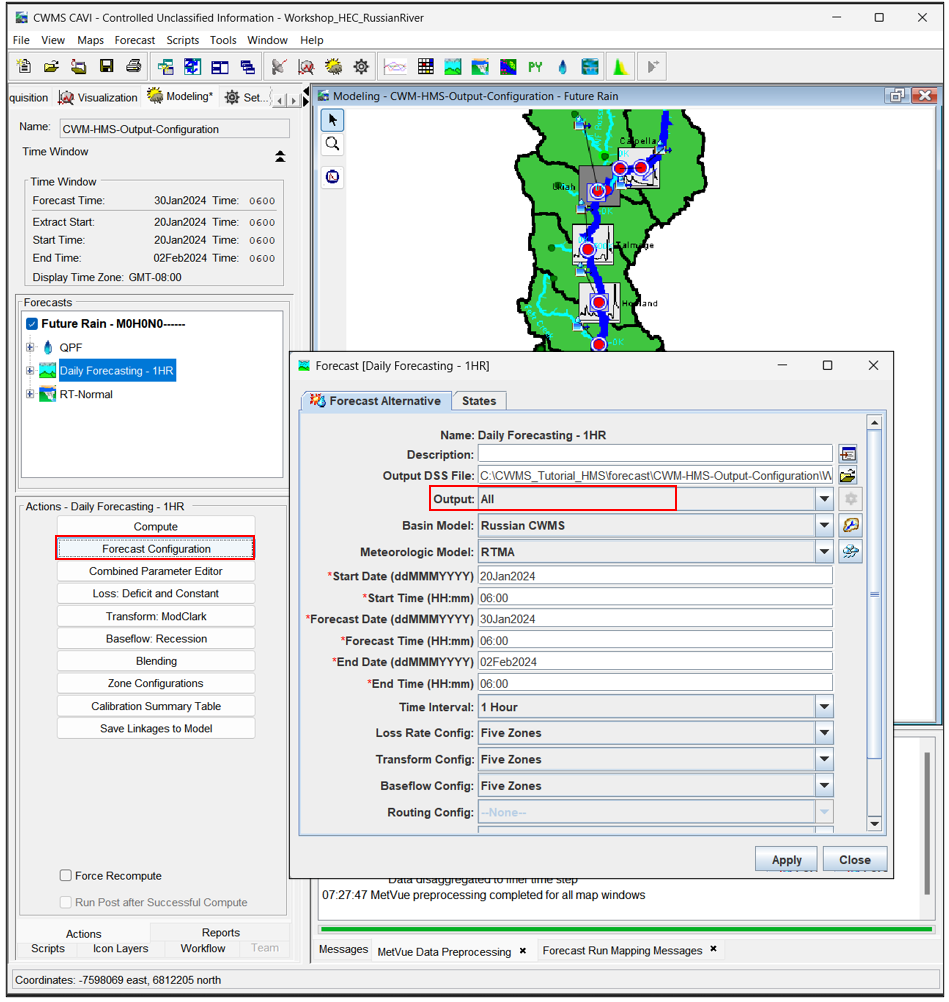Screen dimensions: 949x1002
Task: Click the Print icon in the toolbar
Action: [x=133, y=67]
